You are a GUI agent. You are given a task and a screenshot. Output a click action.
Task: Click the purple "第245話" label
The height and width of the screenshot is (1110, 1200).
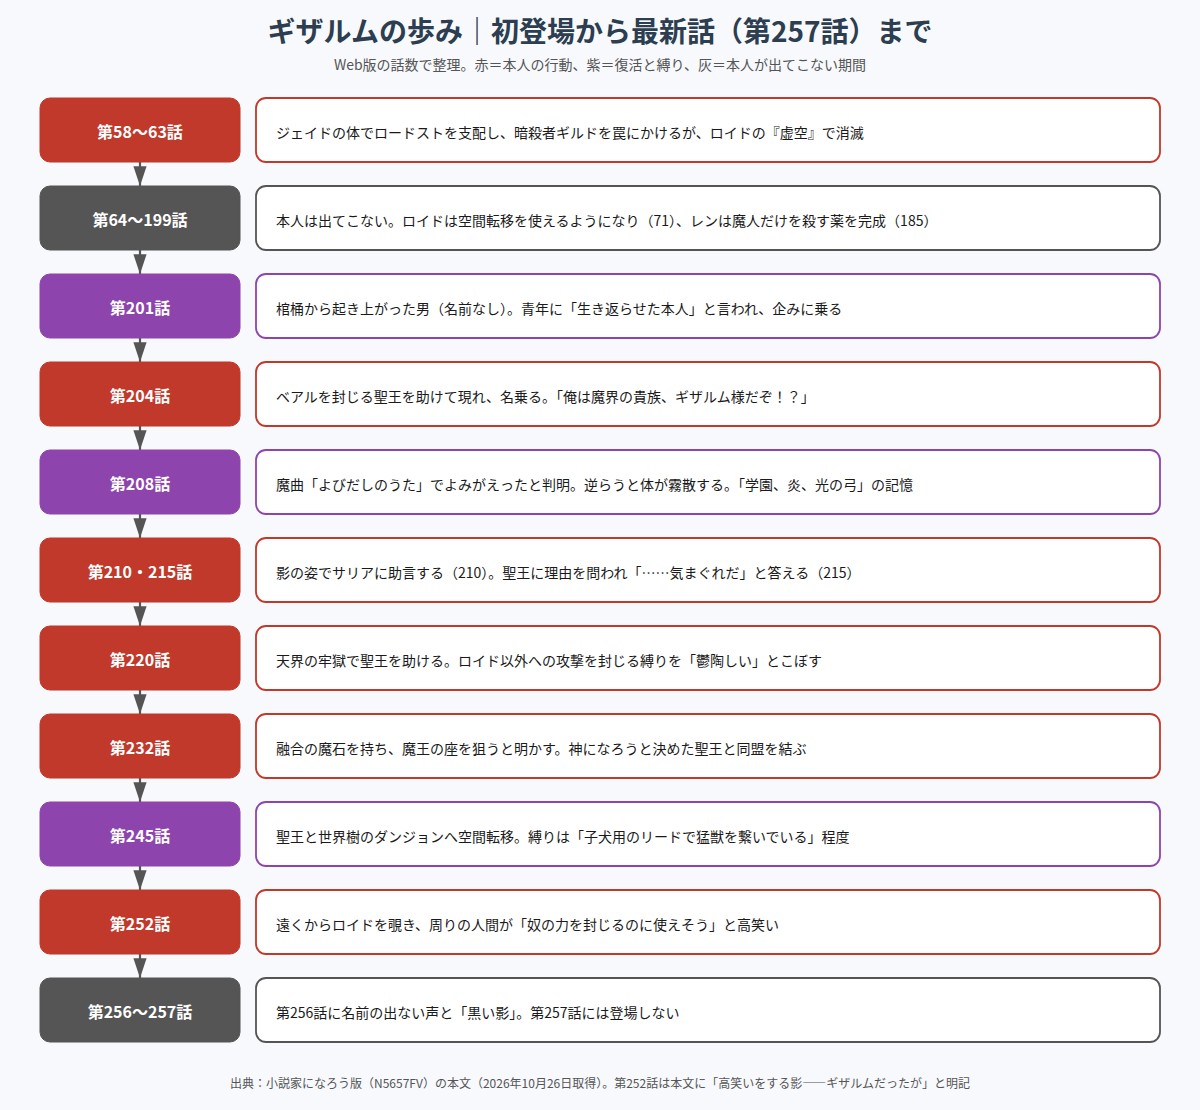click(x=140, y=834)
